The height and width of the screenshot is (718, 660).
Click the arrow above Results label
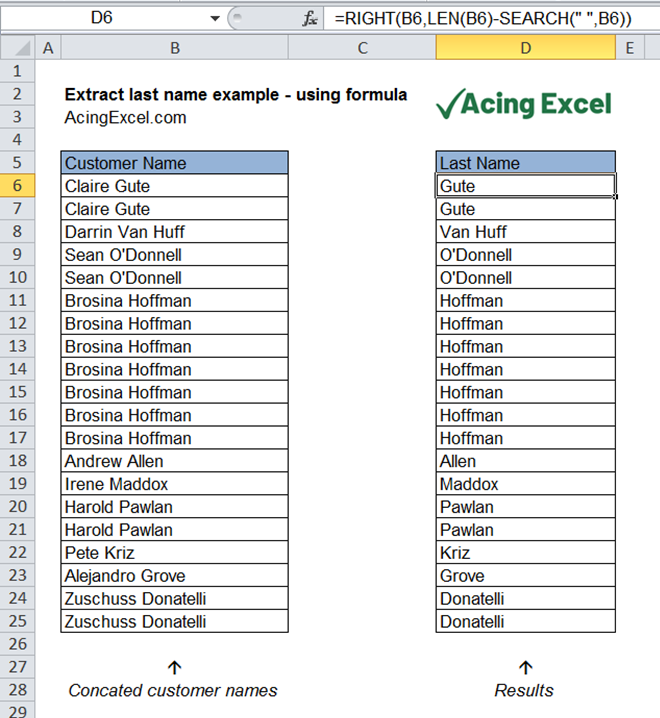click(525, 667)
